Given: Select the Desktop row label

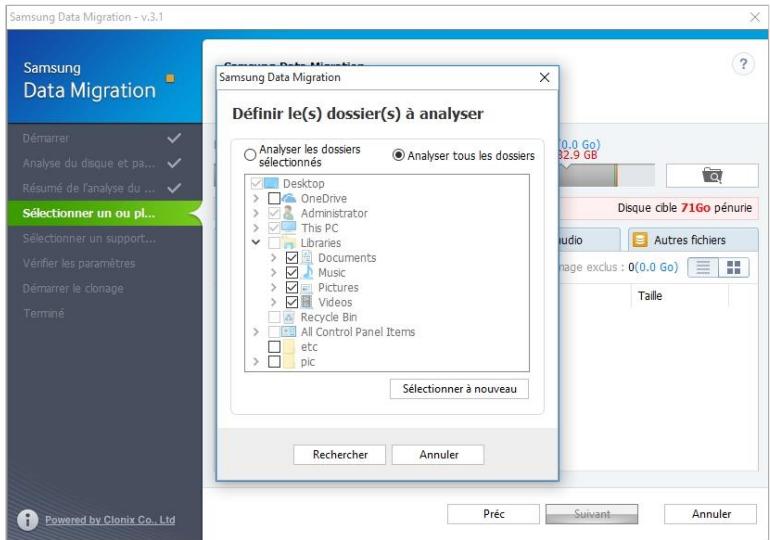Looking at the screenshot, I should pyautogui.click(x=303, y=184).
